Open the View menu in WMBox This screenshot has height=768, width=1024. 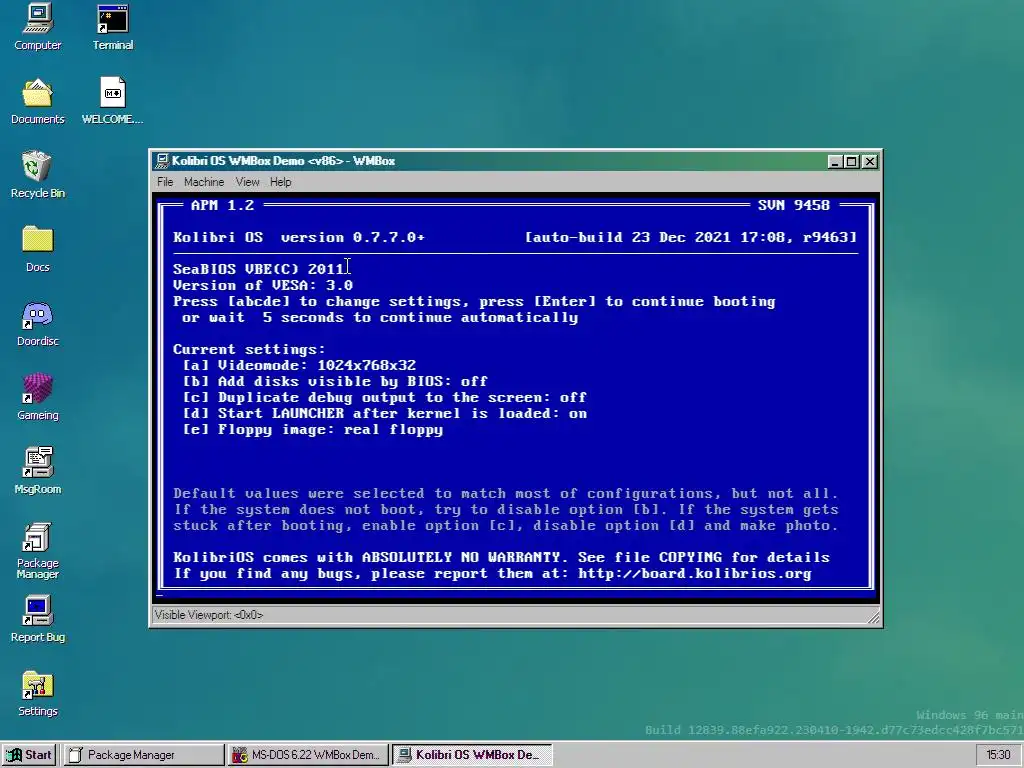point(247,182)
